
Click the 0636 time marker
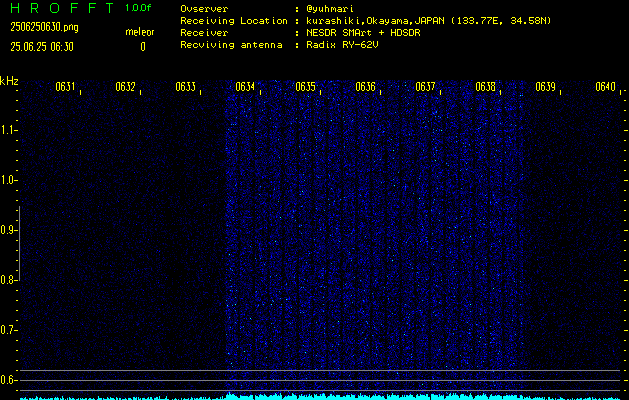click(365, 87)
